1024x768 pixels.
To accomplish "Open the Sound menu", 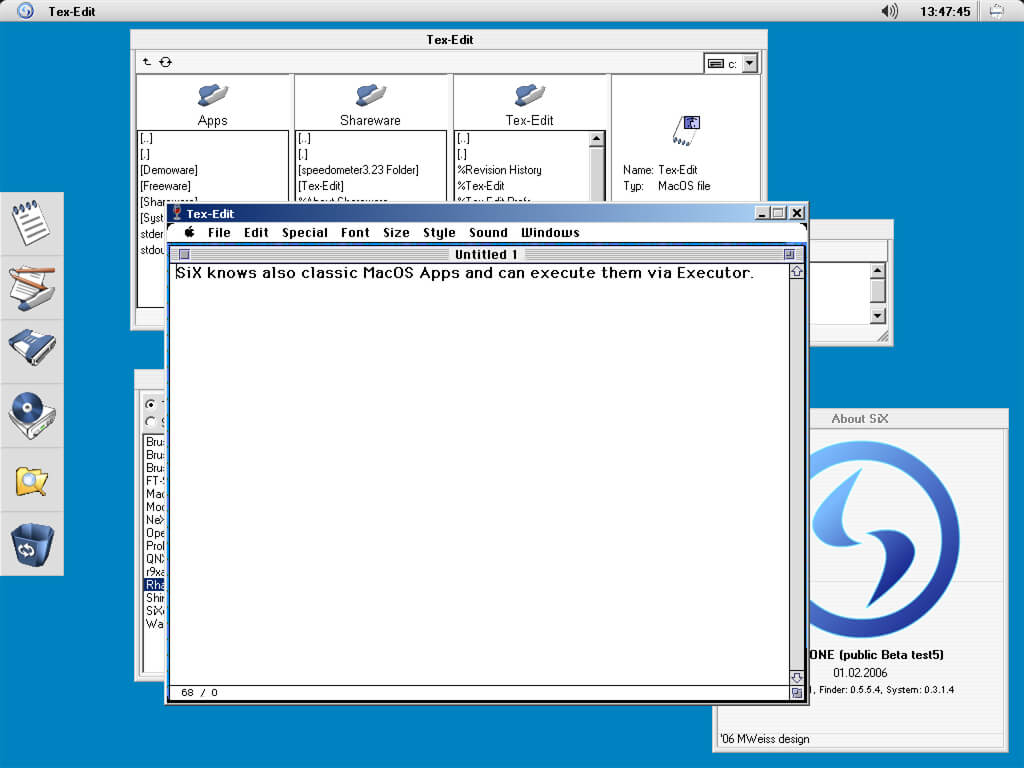I will (488, 232).
